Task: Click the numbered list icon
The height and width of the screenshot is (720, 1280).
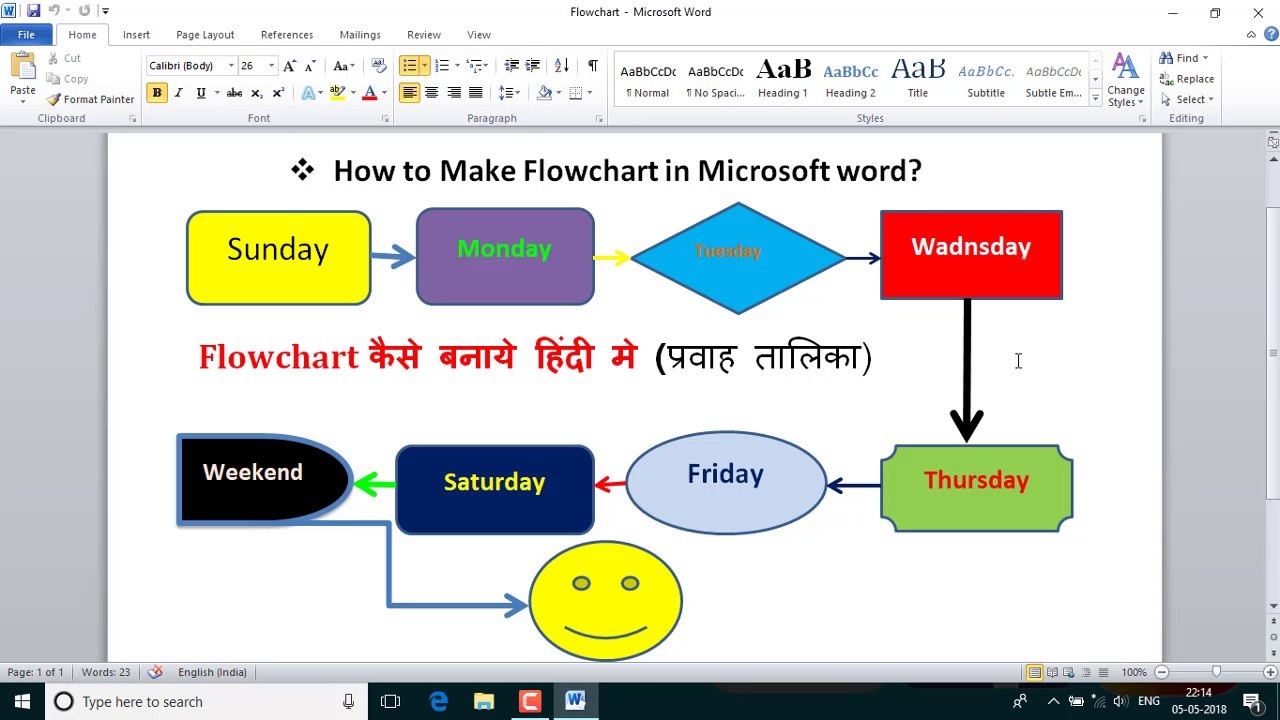Action: coord(441,66)
